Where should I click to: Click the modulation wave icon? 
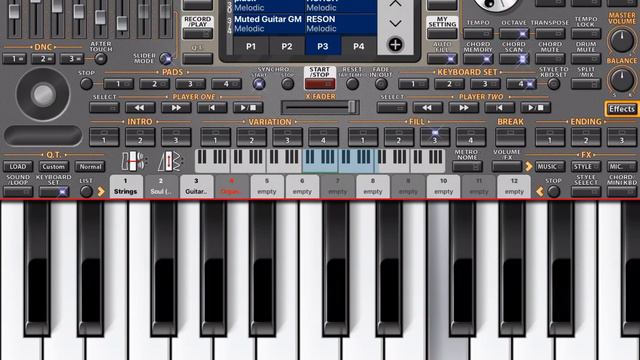tap(169, 161)
